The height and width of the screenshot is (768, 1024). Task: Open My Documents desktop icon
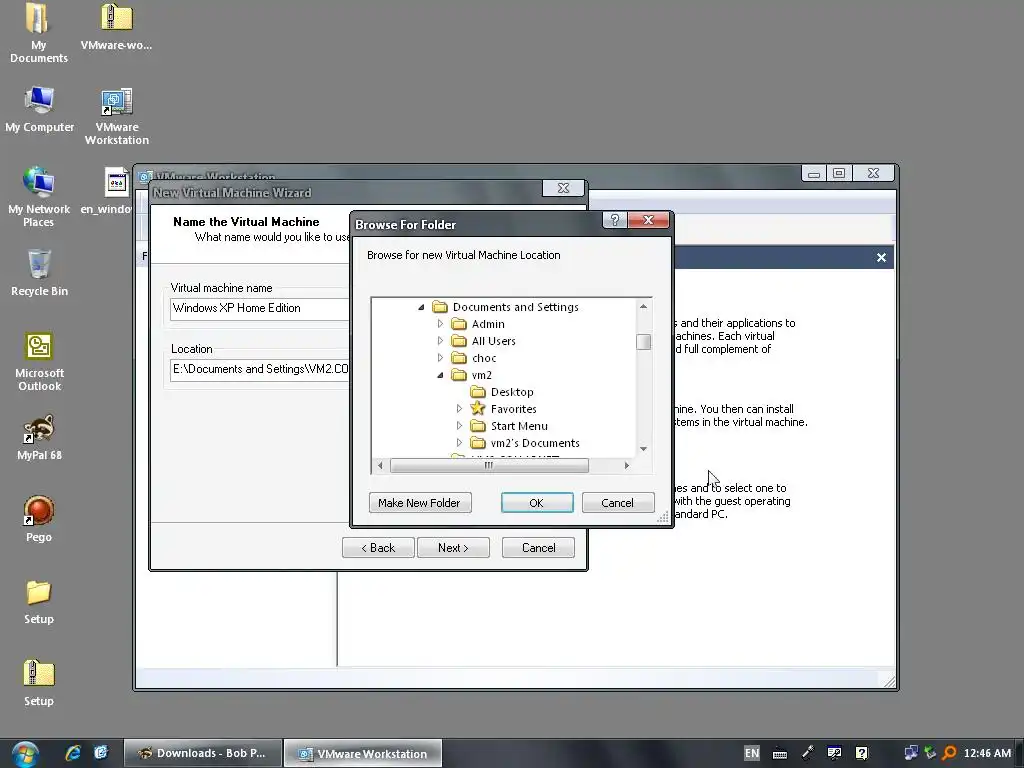pyautogui.click(x=39, y=33)
